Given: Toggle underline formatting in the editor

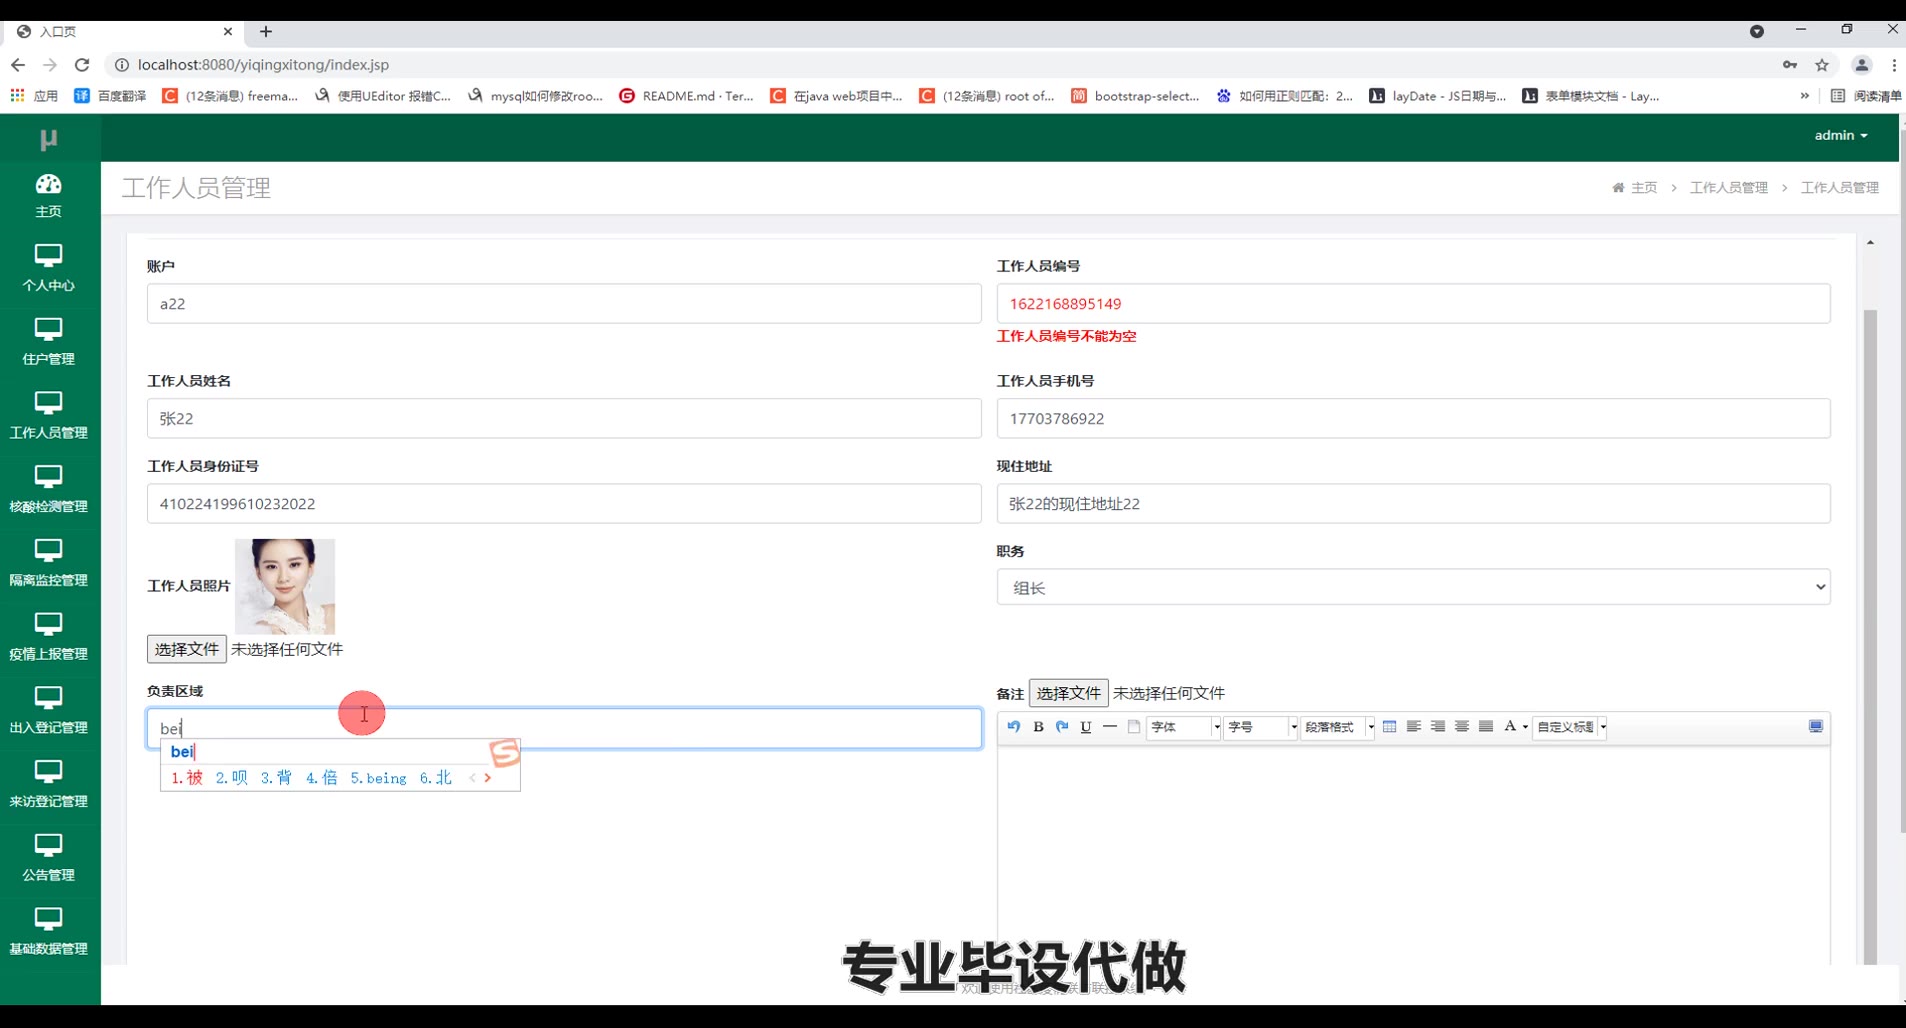Looking at the screenshot, I should [x=1086, y=727].
